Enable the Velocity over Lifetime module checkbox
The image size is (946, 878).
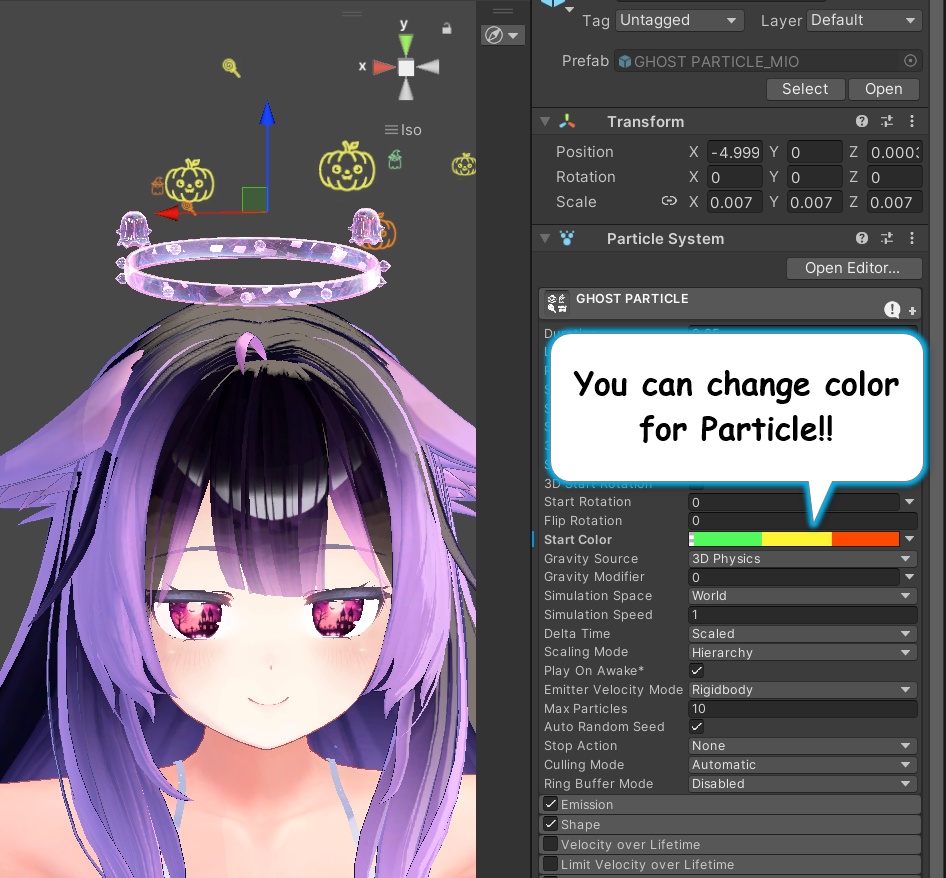(550, 844)
